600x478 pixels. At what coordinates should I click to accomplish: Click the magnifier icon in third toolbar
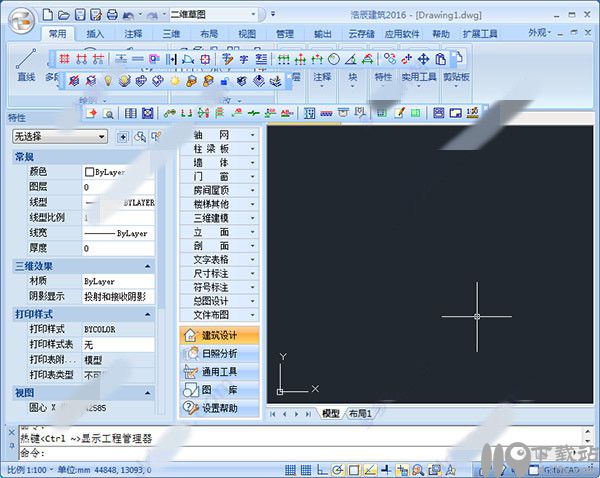(x=108, y=113)
